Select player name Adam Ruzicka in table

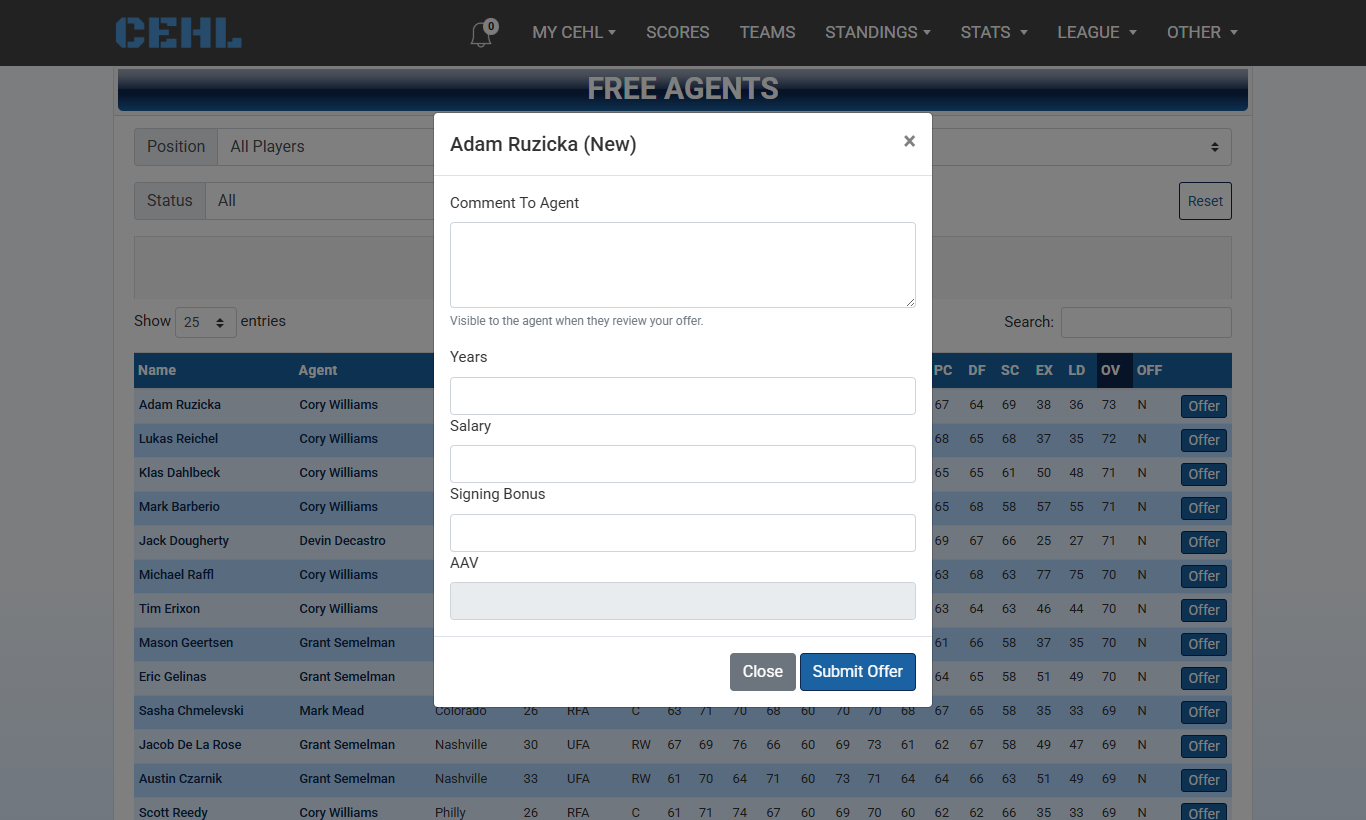pos(180,405)
